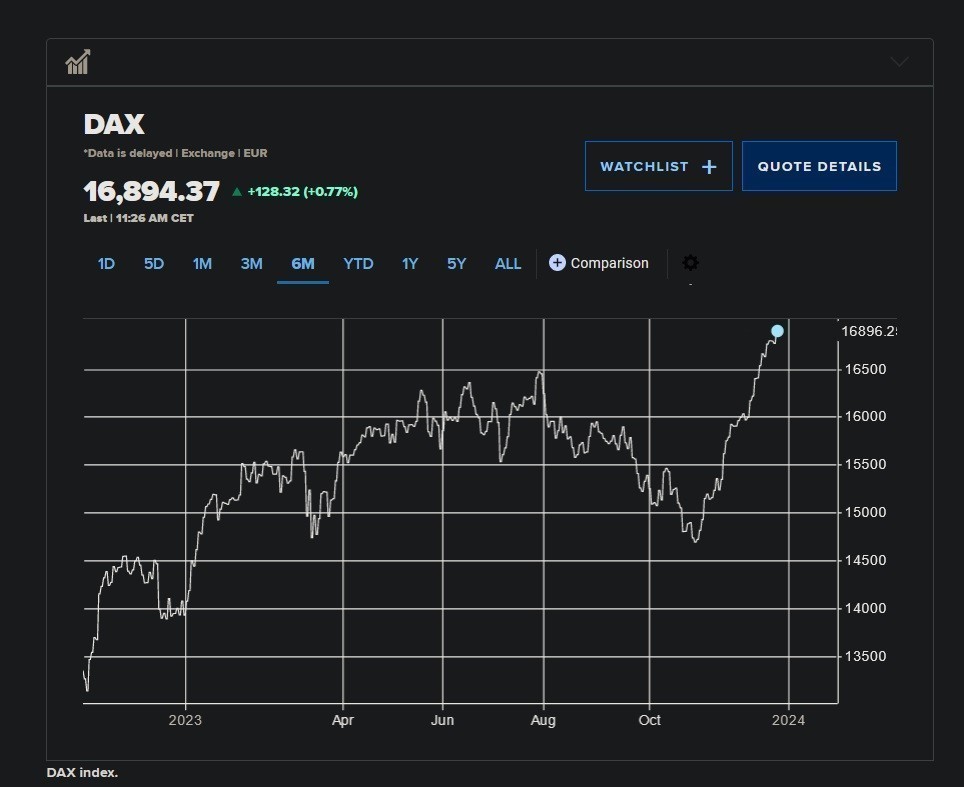
Task: Select the 5D time range
Action: click(153, 264)
